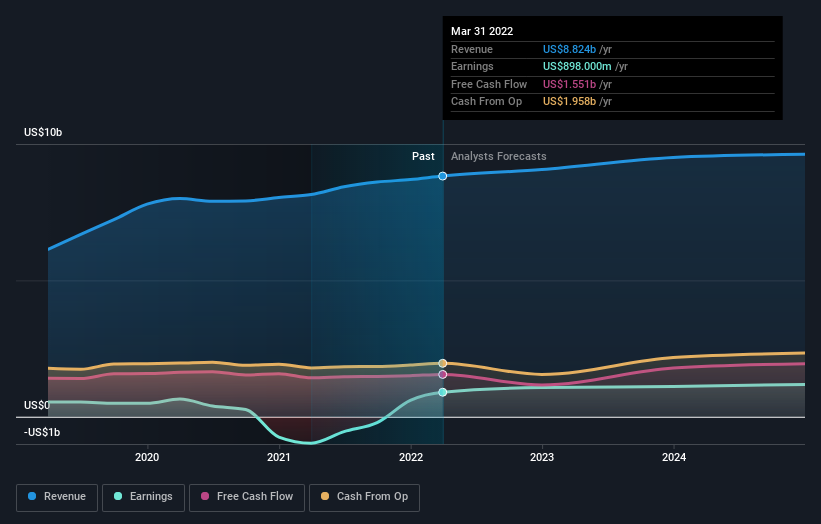
Task: Click the Earnings row label in tooltip
Action: tap(472, 66)
